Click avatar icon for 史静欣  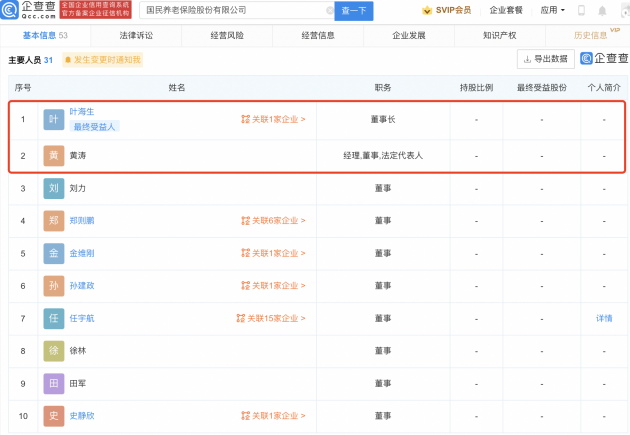[x=54, y=416]
